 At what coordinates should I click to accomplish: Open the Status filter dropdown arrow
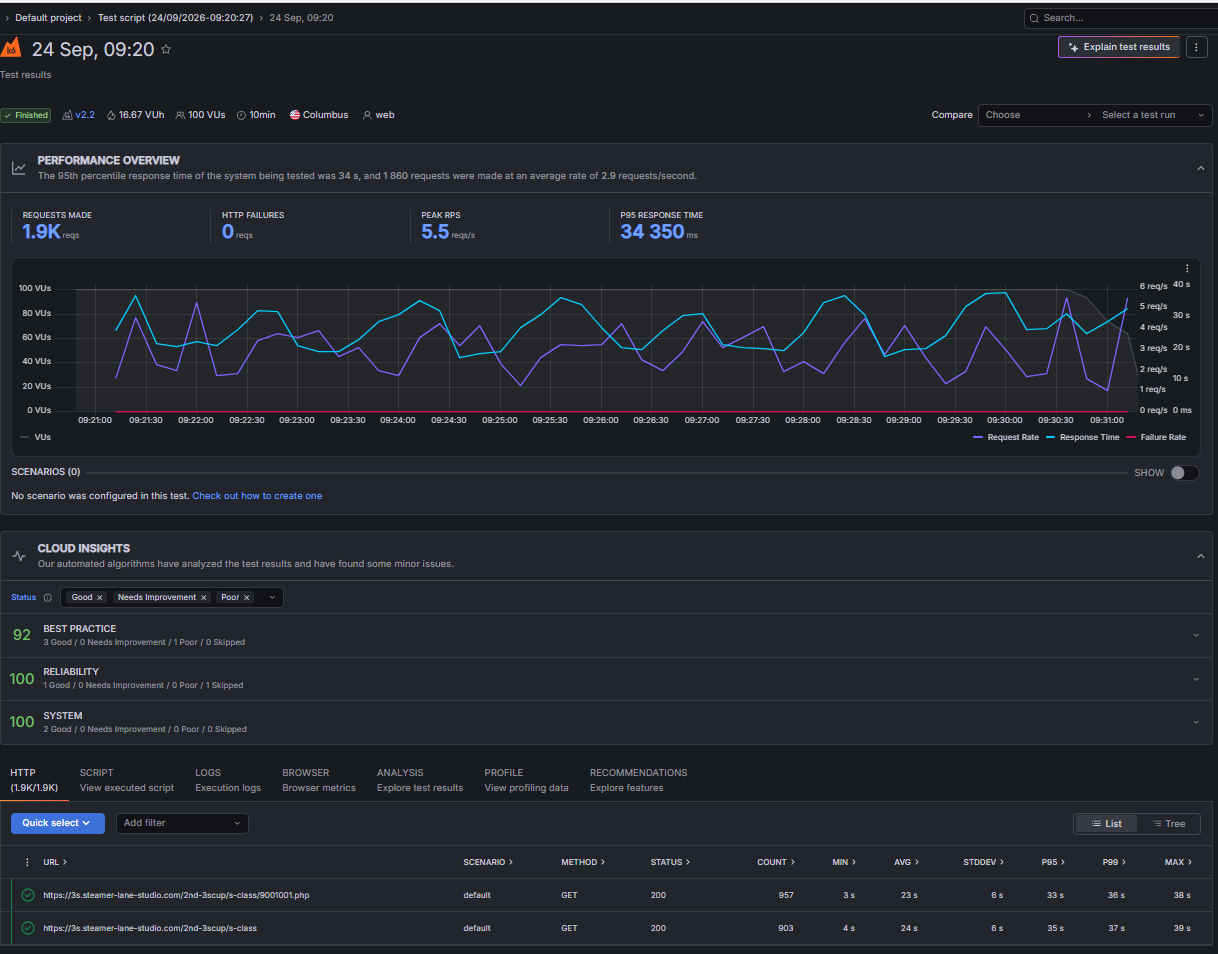272,598
